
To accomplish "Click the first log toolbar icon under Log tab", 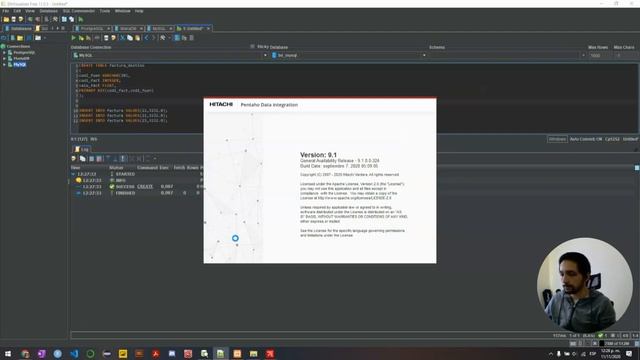I will click(x=73, y=159).
